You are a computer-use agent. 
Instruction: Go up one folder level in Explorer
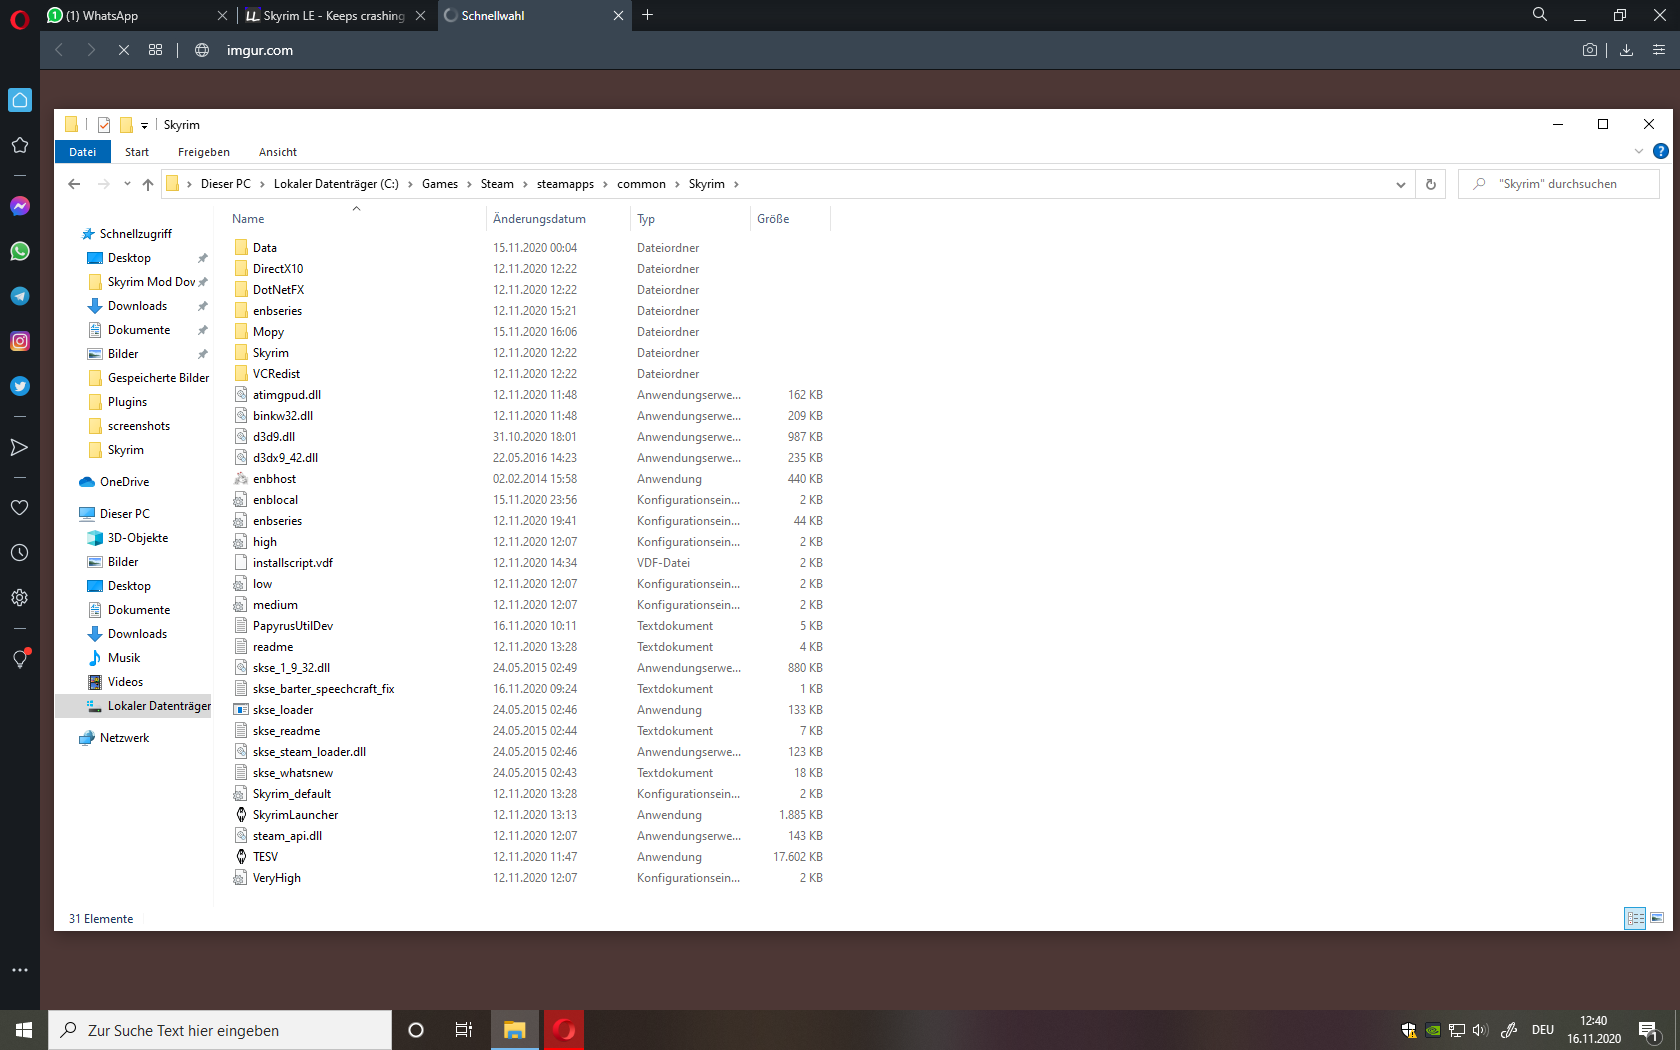pos(148,184)
